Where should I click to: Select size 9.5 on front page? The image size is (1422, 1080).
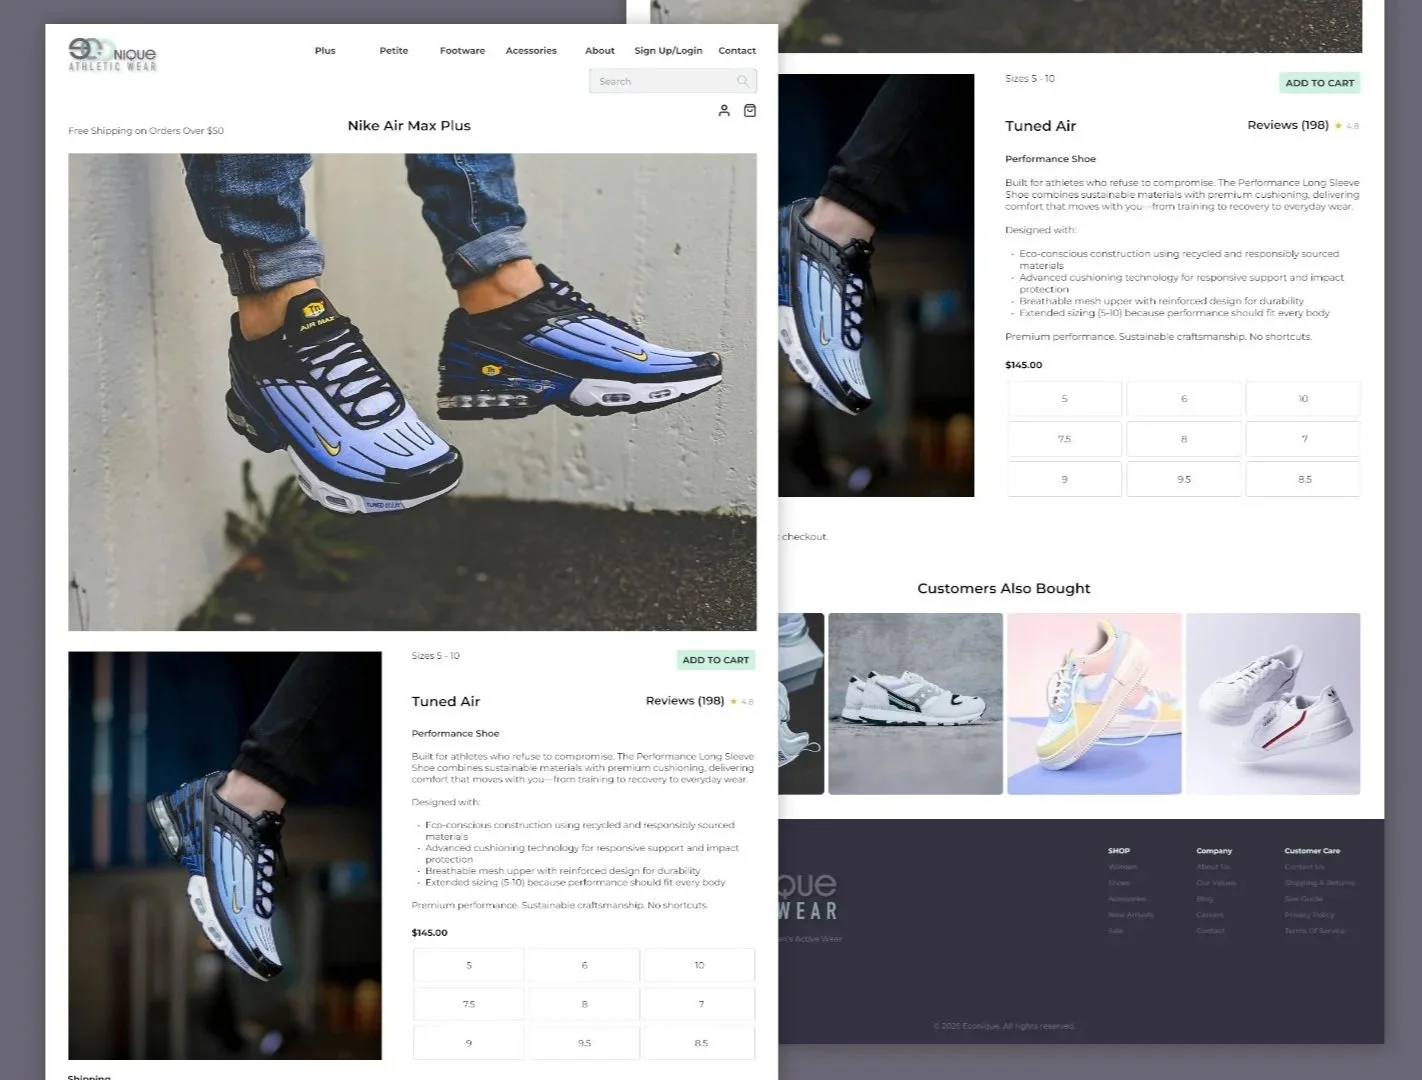click(x=585, y=1043)
